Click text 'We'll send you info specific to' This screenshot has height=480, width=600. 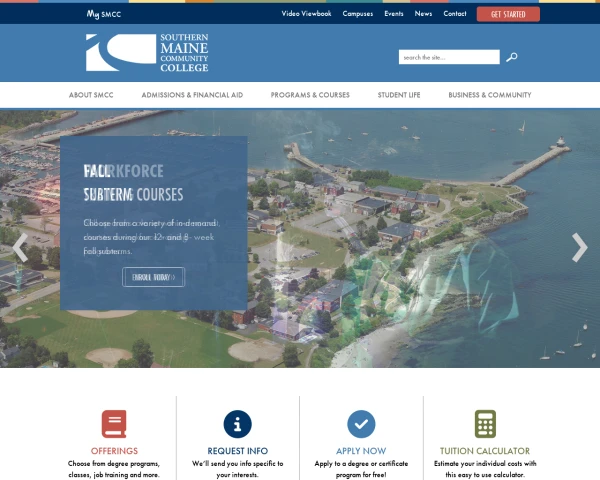(x=238, y=464)
